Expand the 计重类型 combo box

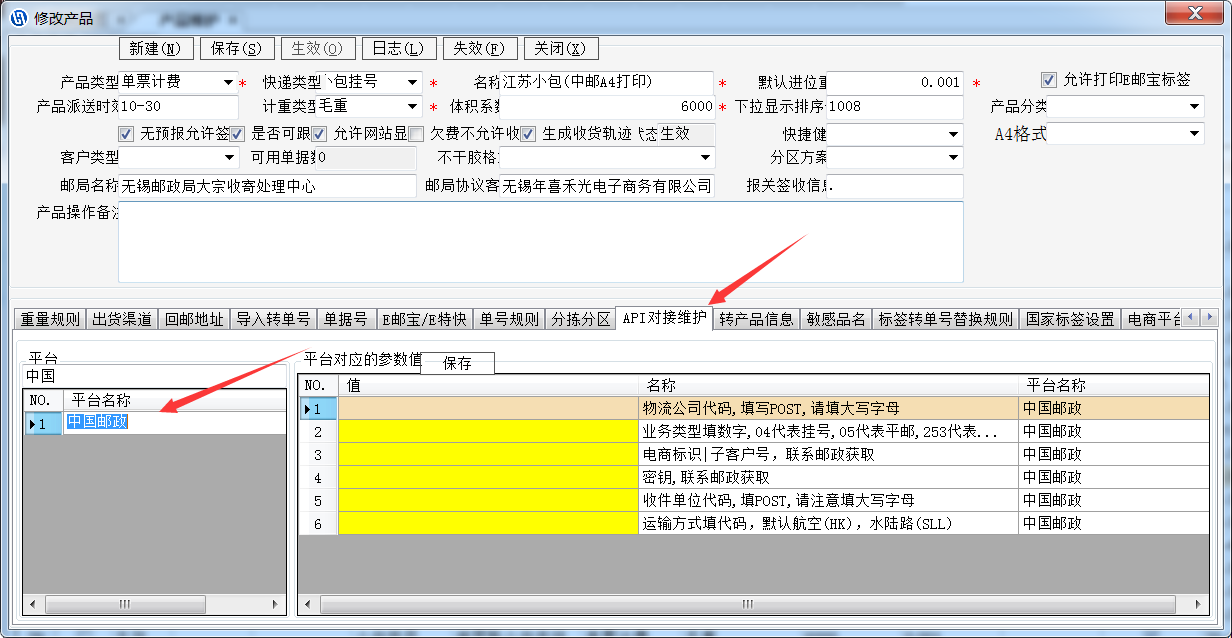[412, 107]
